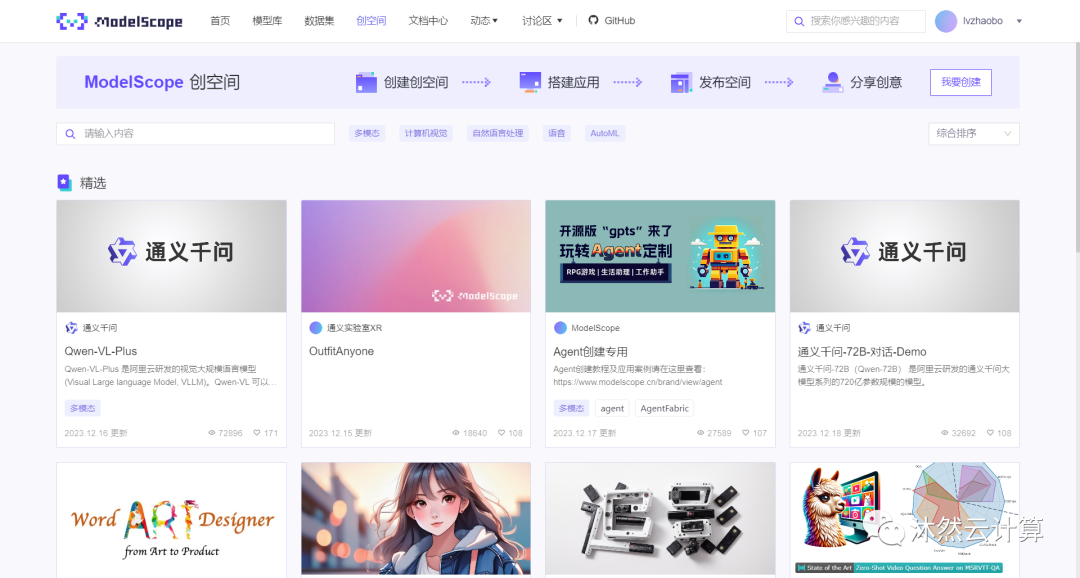Screen dimensions: 1080x578
Task: Click 多模态 tag on Qwen-VL-Plus card
Action: (83, 409)
